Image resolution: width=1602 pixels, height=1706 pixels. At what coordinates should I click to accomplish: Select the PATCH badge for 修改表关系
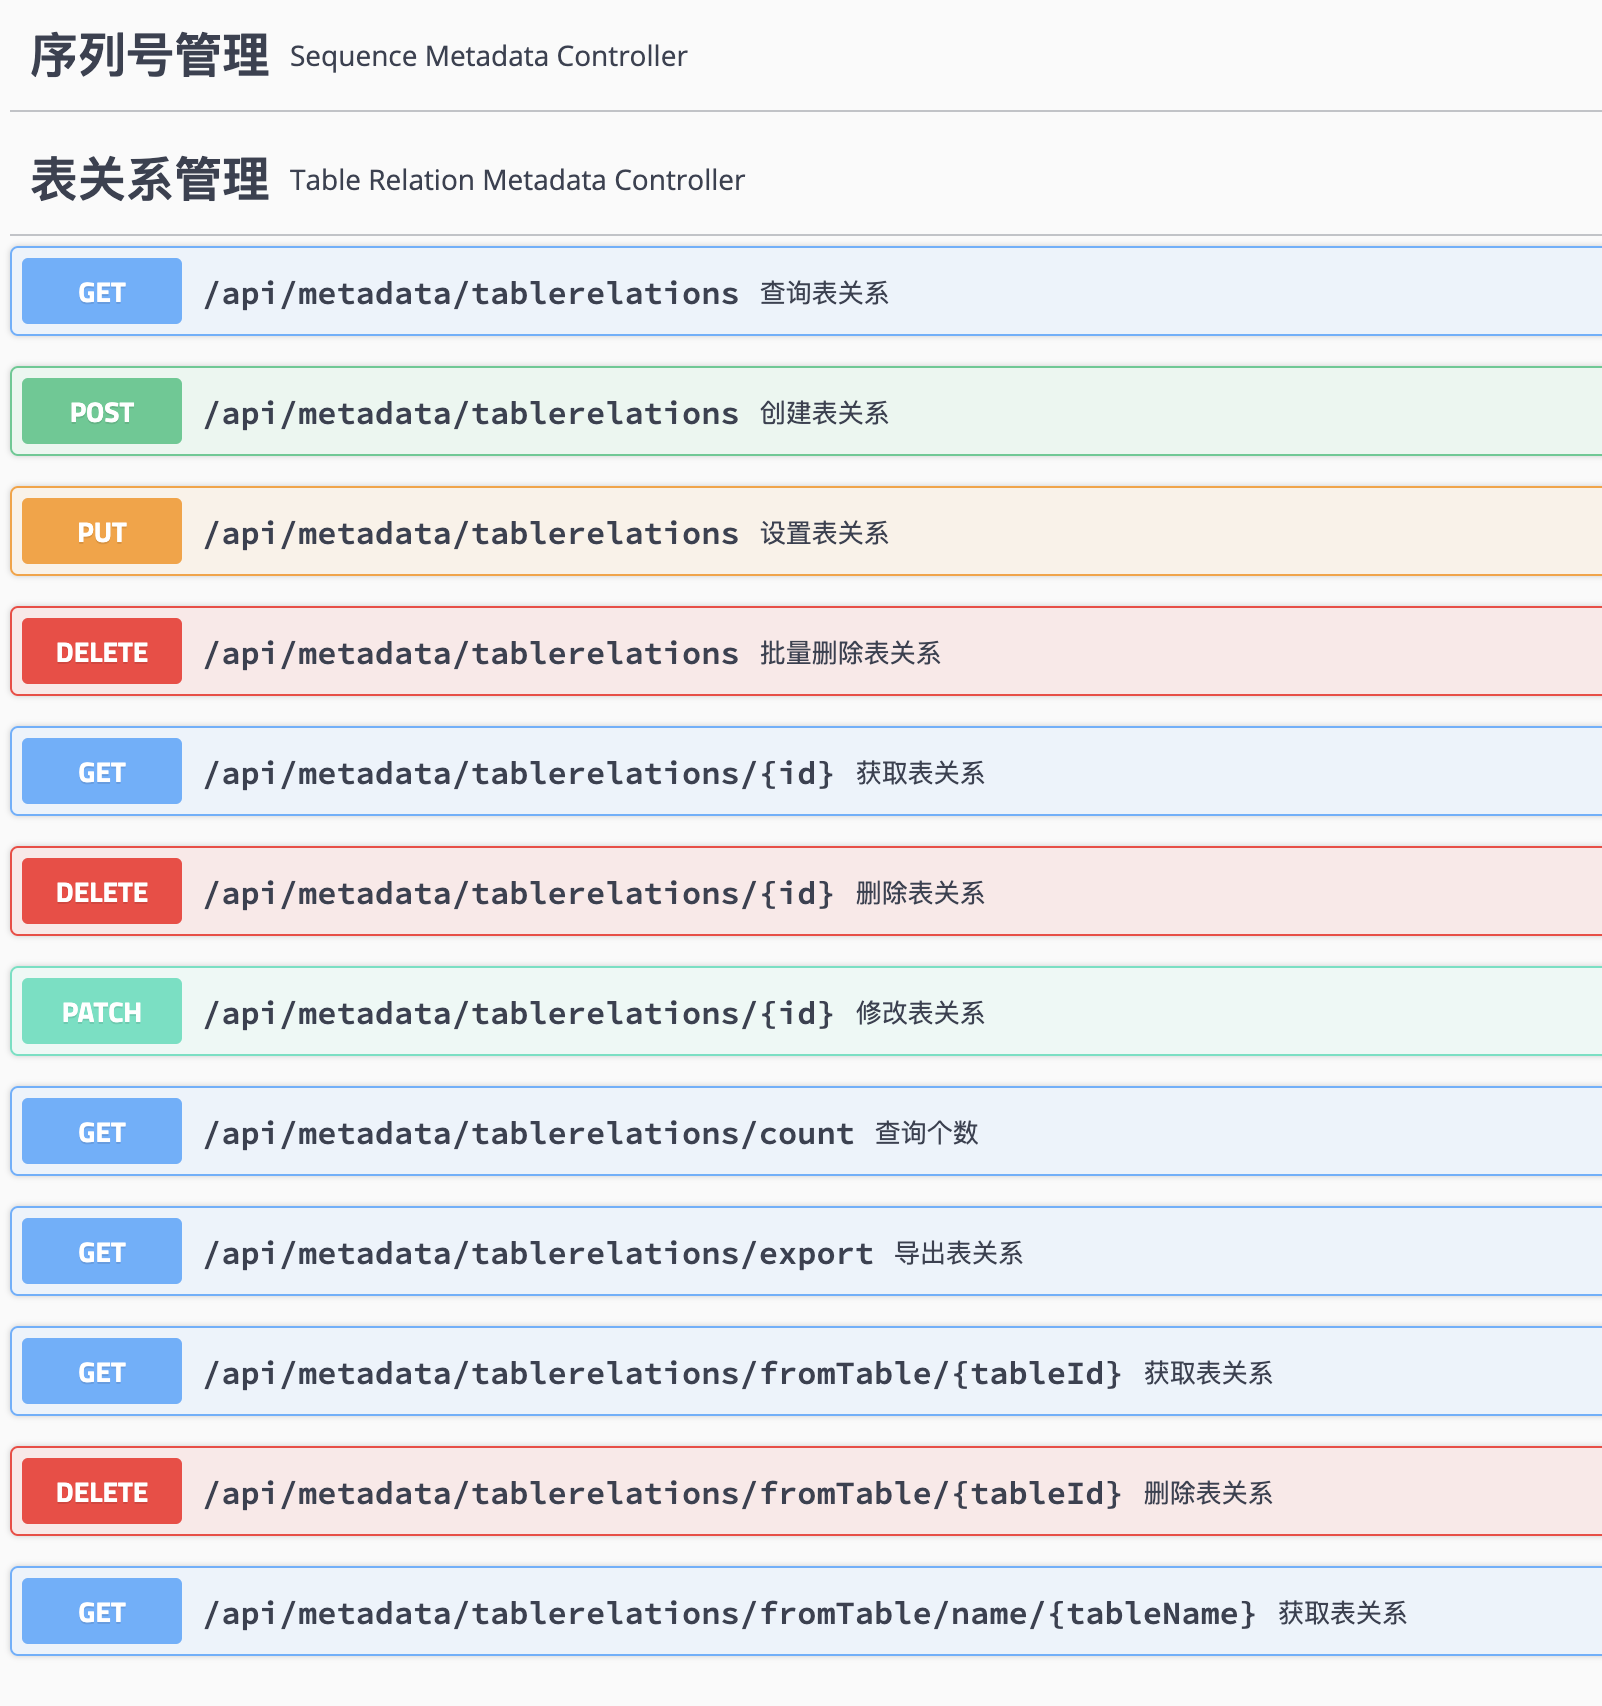[x=99, y=1011]
